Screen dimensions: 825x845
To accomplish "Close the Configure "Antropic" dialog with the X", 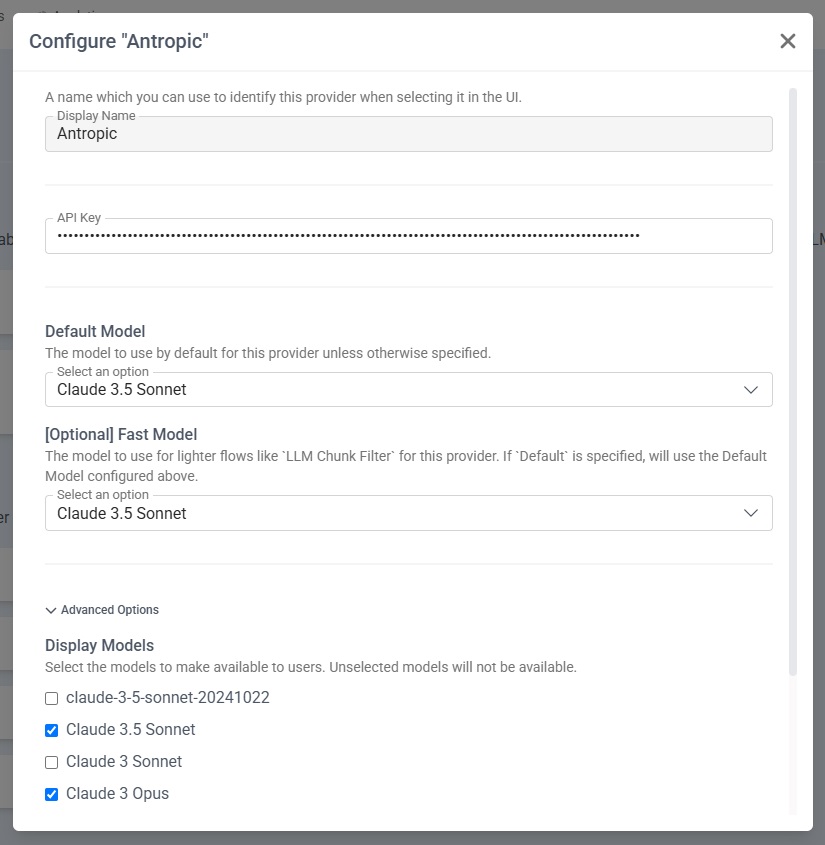I will [x=788, y=41].
